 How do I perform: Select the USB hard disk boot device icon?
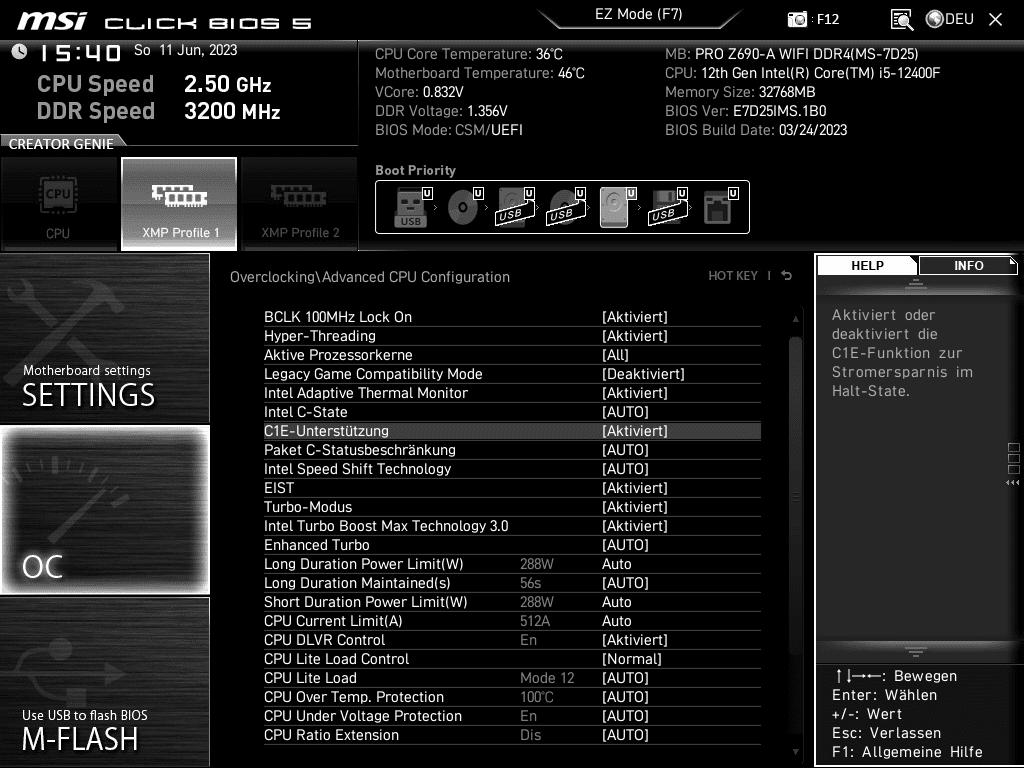coord(515,207)
